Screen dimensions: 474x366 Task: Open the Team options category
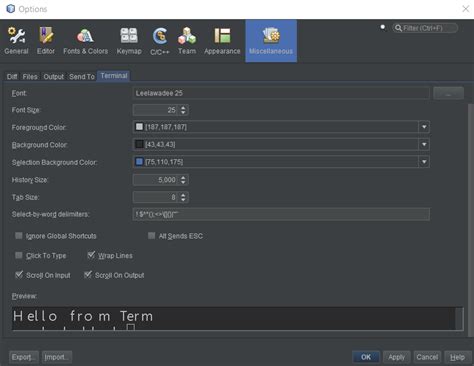pyautogui.click(x=187, y=41)
